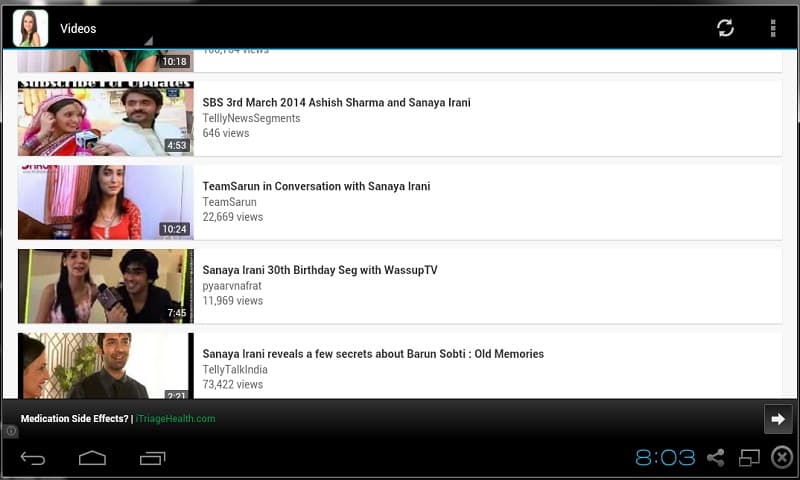Viewport: 800px width, 480px height.
Task: Select title 'Sanaya Irani 30th Birthday Seg with WassupTV'
Action: click(x=320, y=270)
